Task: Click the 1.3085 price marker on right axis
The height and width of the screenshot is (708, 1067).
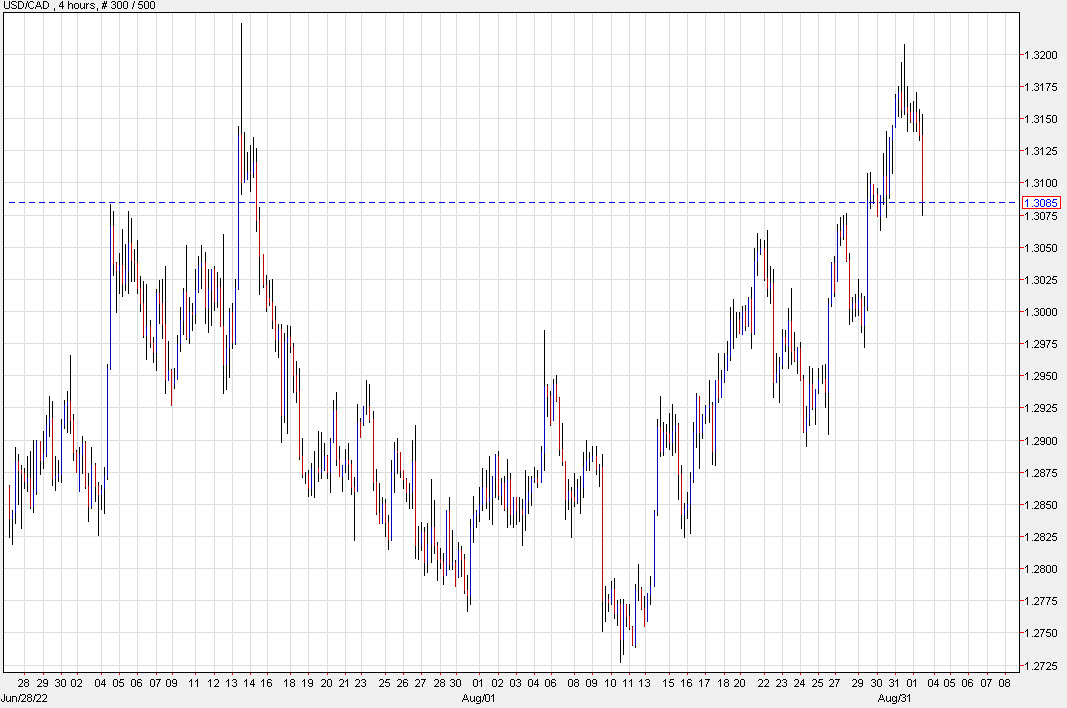Action: [1041, 202]
